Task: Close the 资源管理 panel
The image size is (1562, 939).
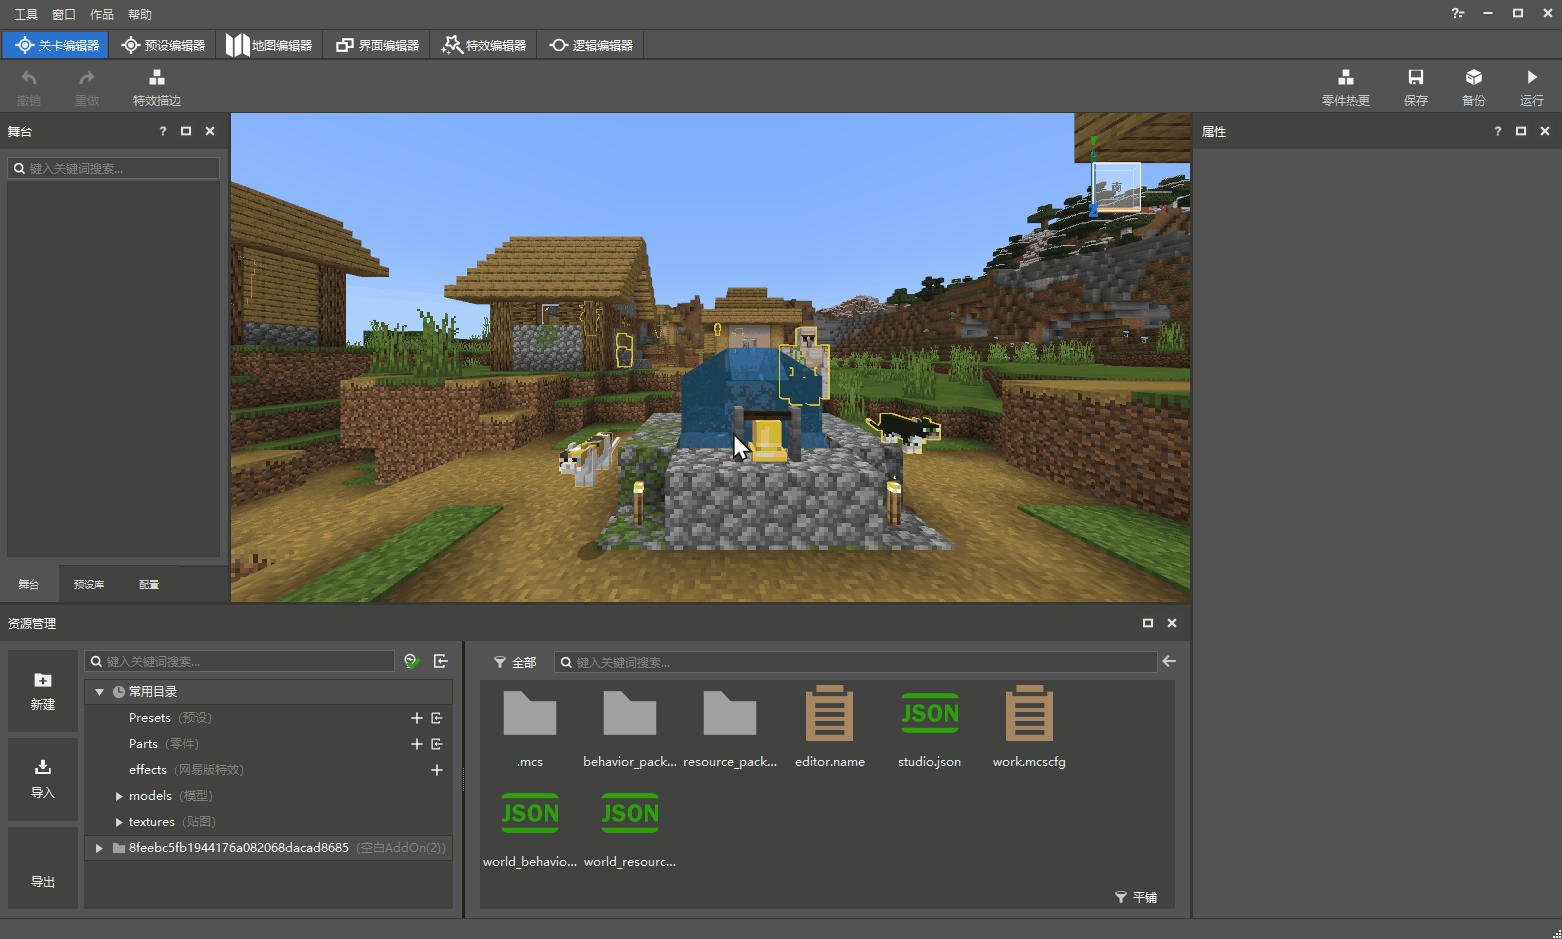Action: click(x=1172, y=623)
